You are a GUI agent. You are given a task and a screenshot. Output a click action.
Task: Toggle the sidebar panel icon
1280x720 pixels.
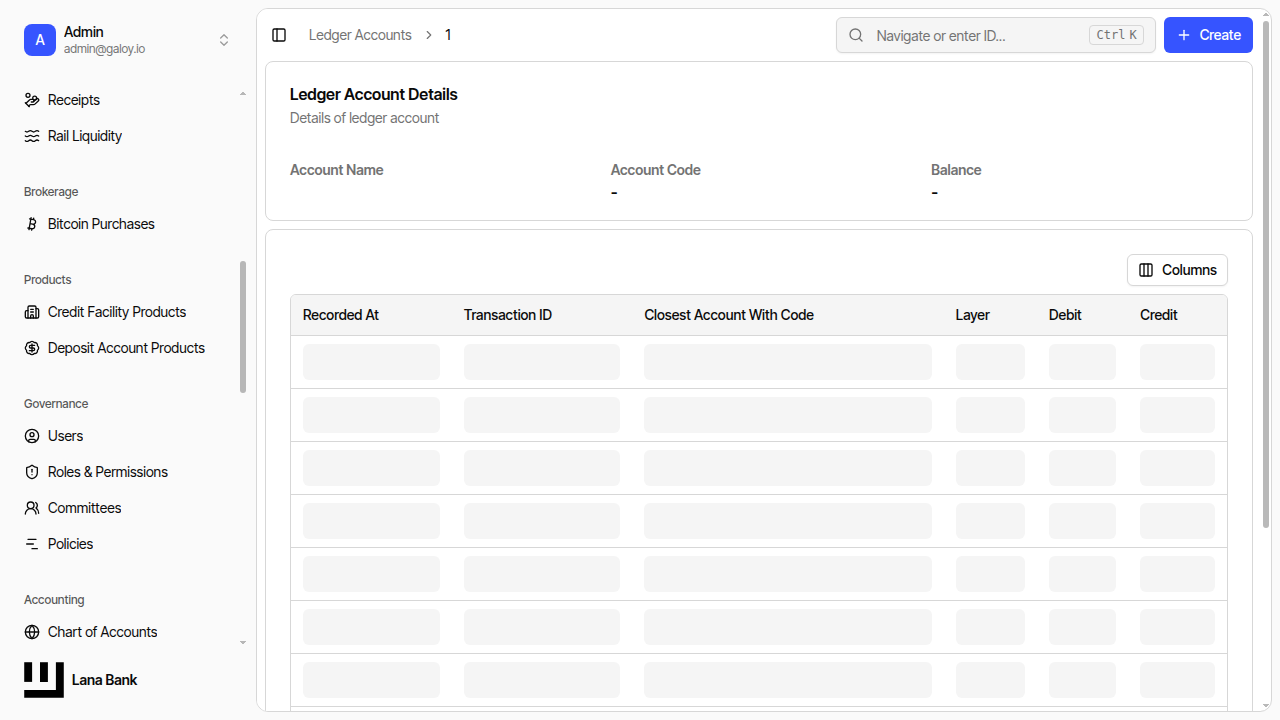(x=279, y=35)
